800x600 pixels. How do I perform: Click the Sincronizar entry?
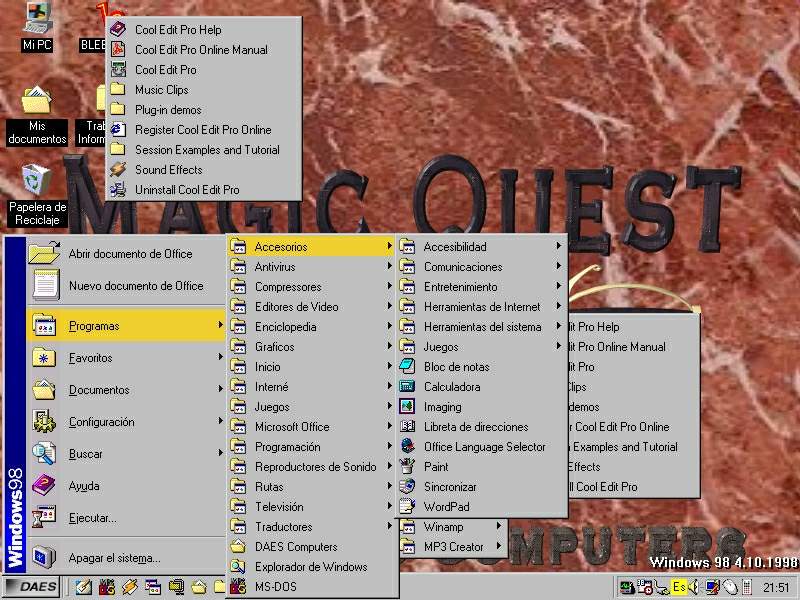(483, 487)
